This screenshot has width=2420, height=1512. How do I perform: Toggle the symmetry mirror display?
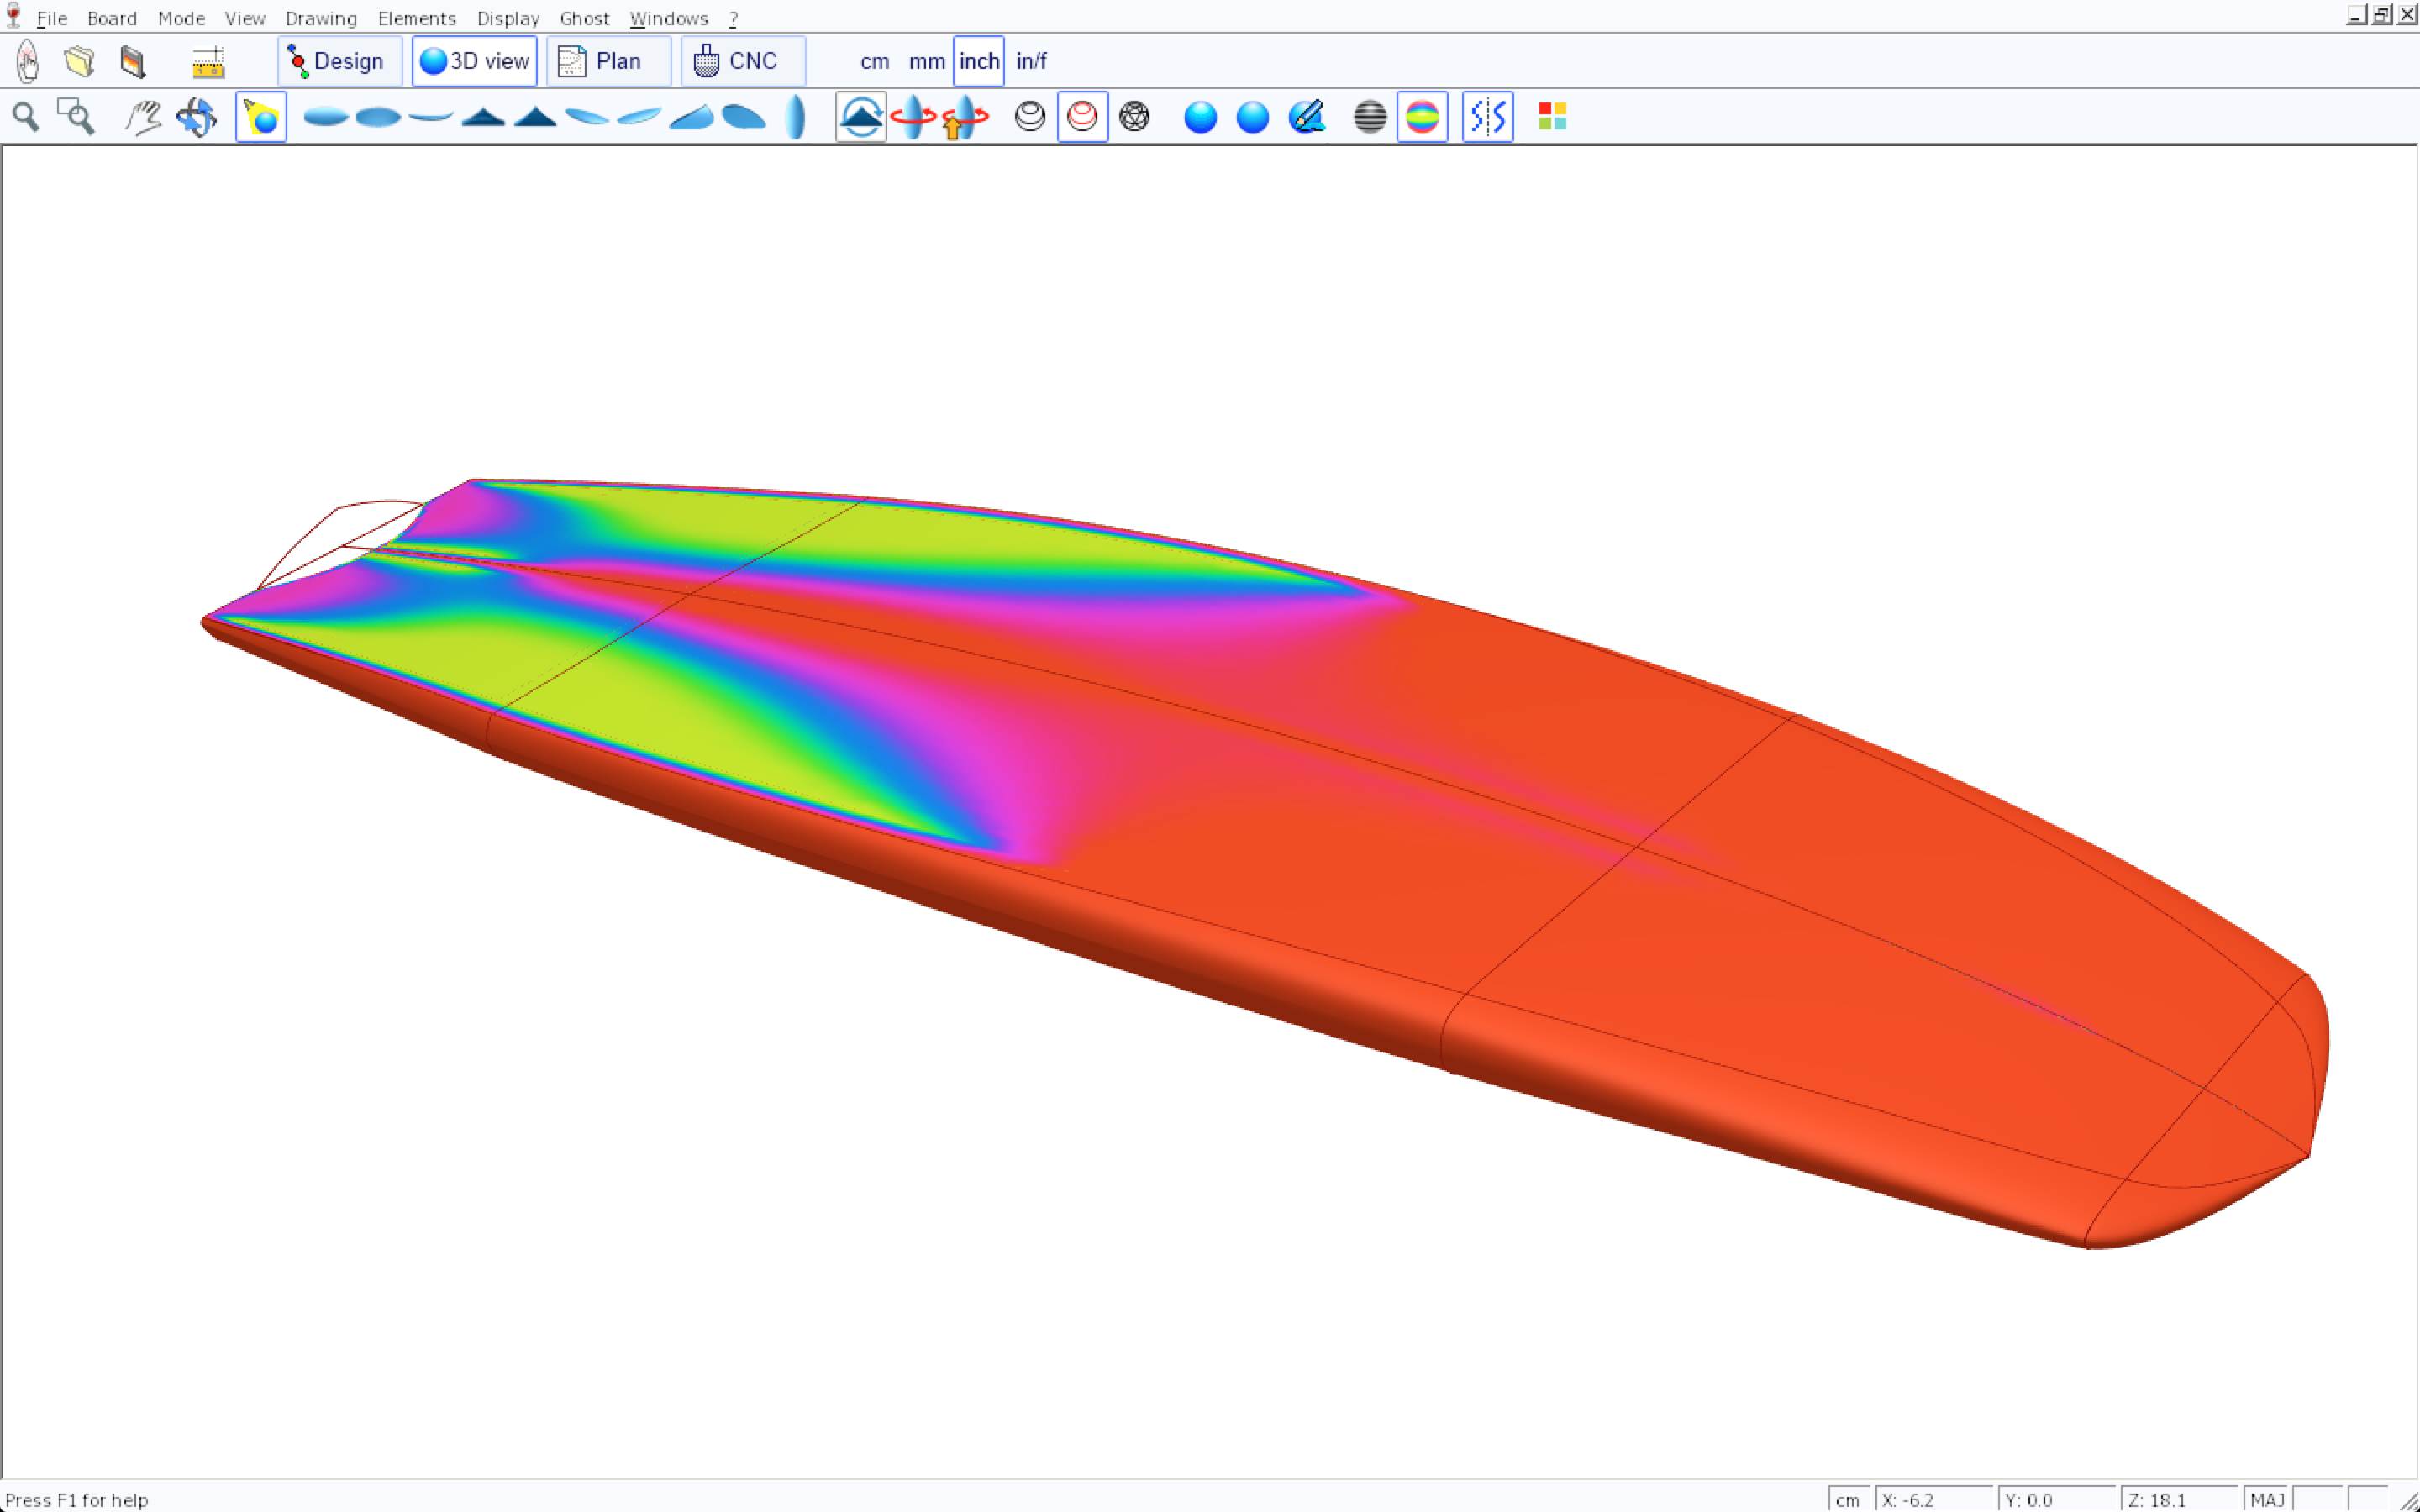(x=1487, y=117)
